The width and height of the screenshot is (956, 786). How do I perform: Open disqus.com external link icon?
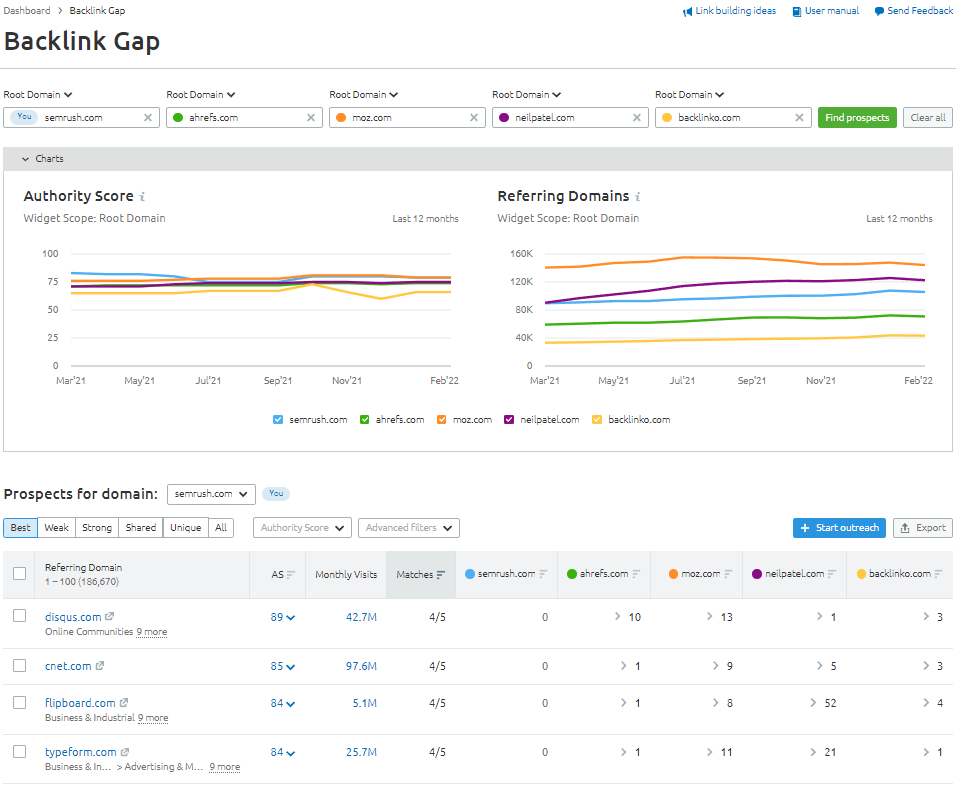point(110,616)
